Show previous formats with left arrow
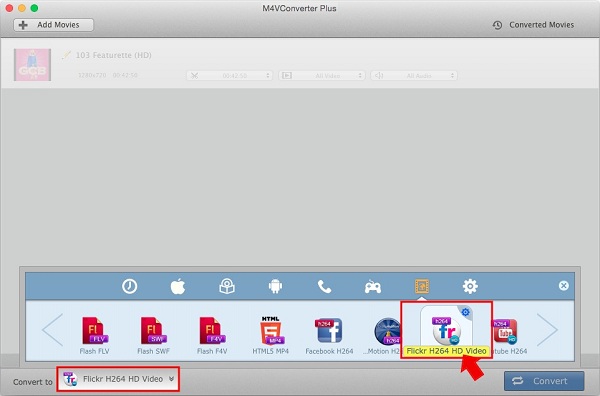 [x=52, y=330]
